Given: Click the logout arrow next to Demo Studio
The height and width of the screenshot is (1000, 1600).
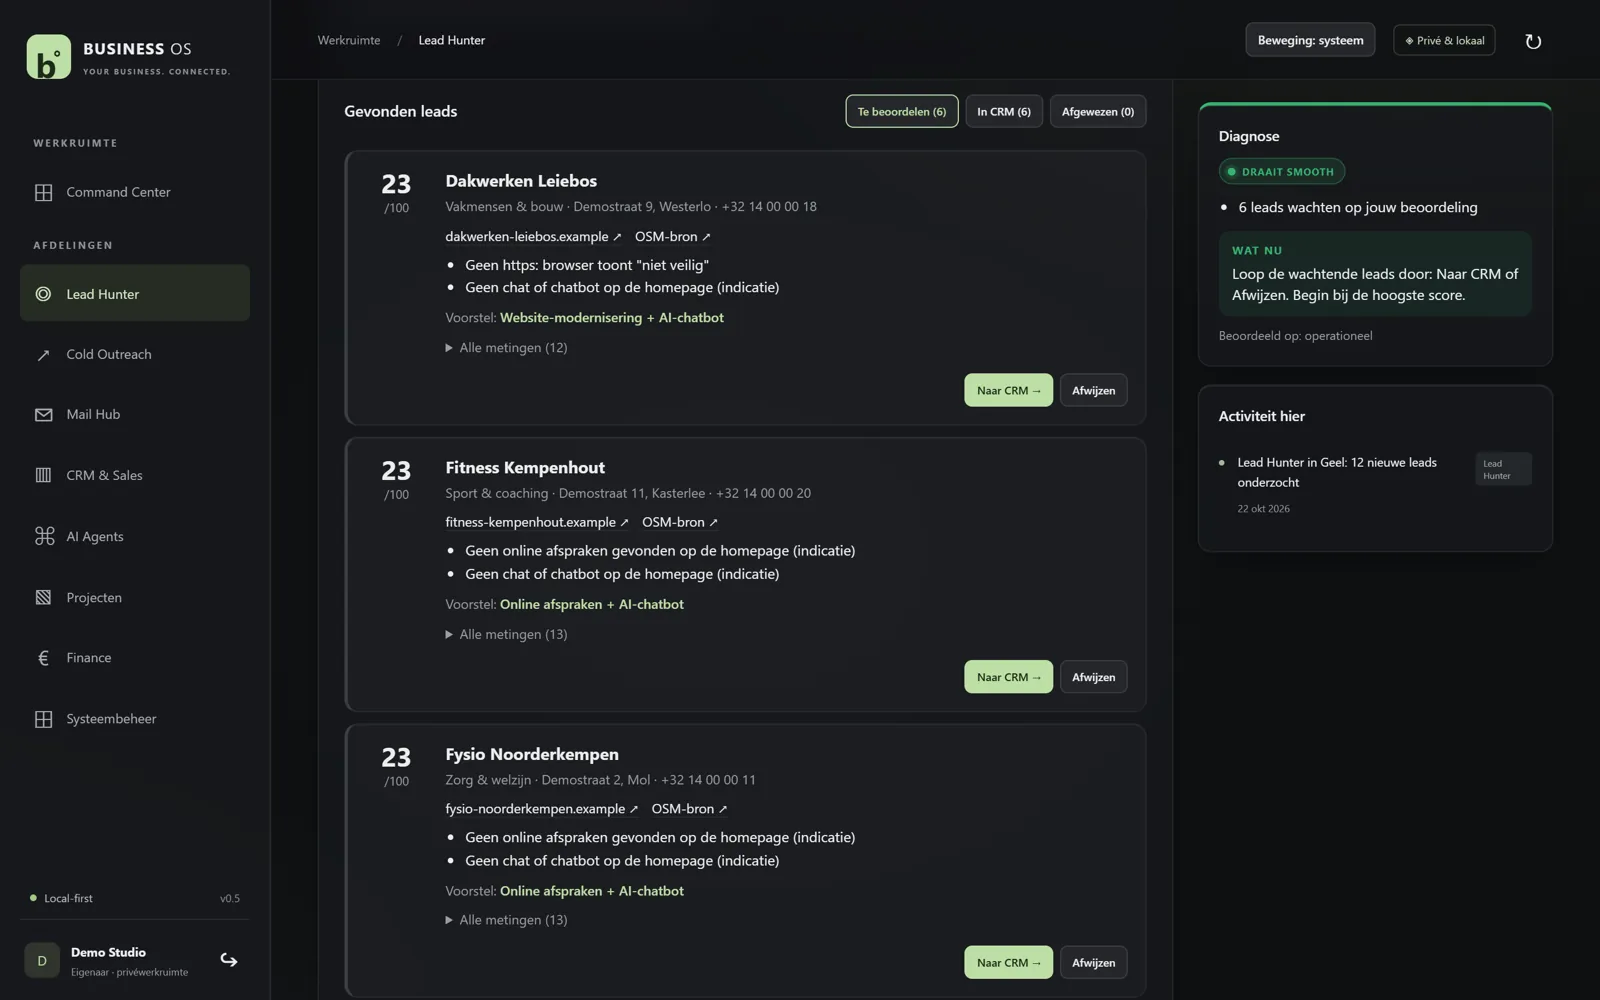Looking at the screenshot, I should (x=229, y=960).
